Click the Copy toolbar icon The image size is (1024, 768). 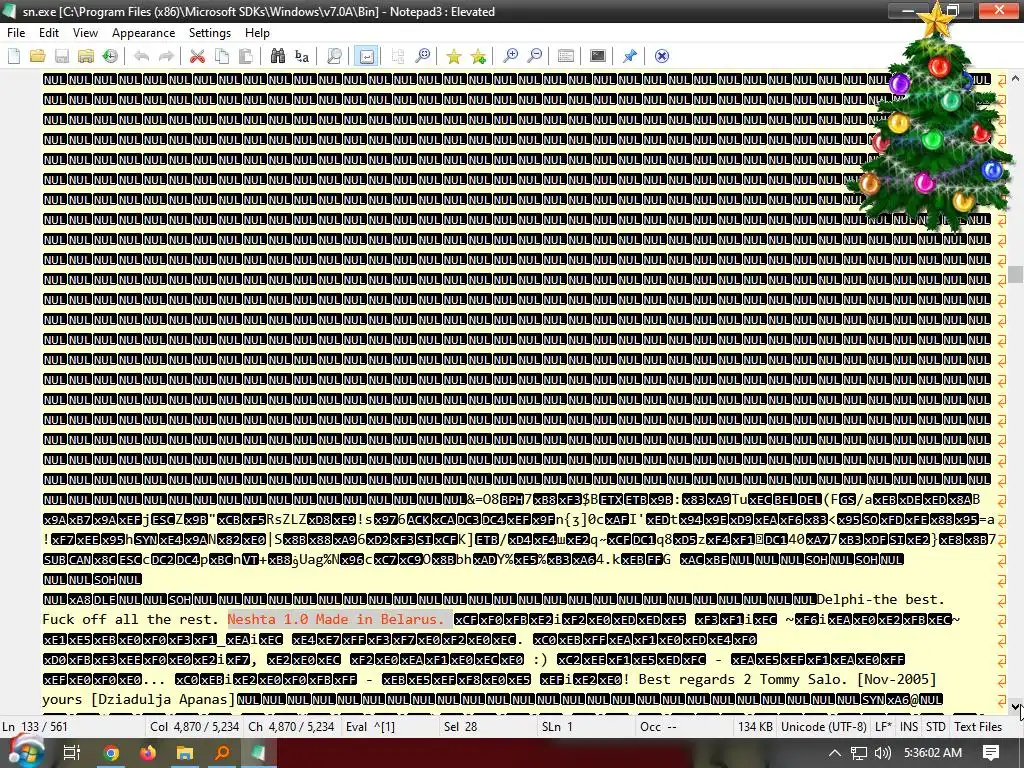[x=222, y=56]
